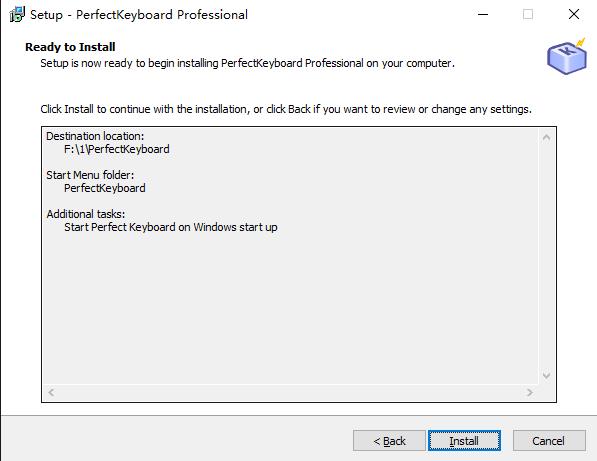Click the vertical scrollbar track in summary

(x=546, y=257)
